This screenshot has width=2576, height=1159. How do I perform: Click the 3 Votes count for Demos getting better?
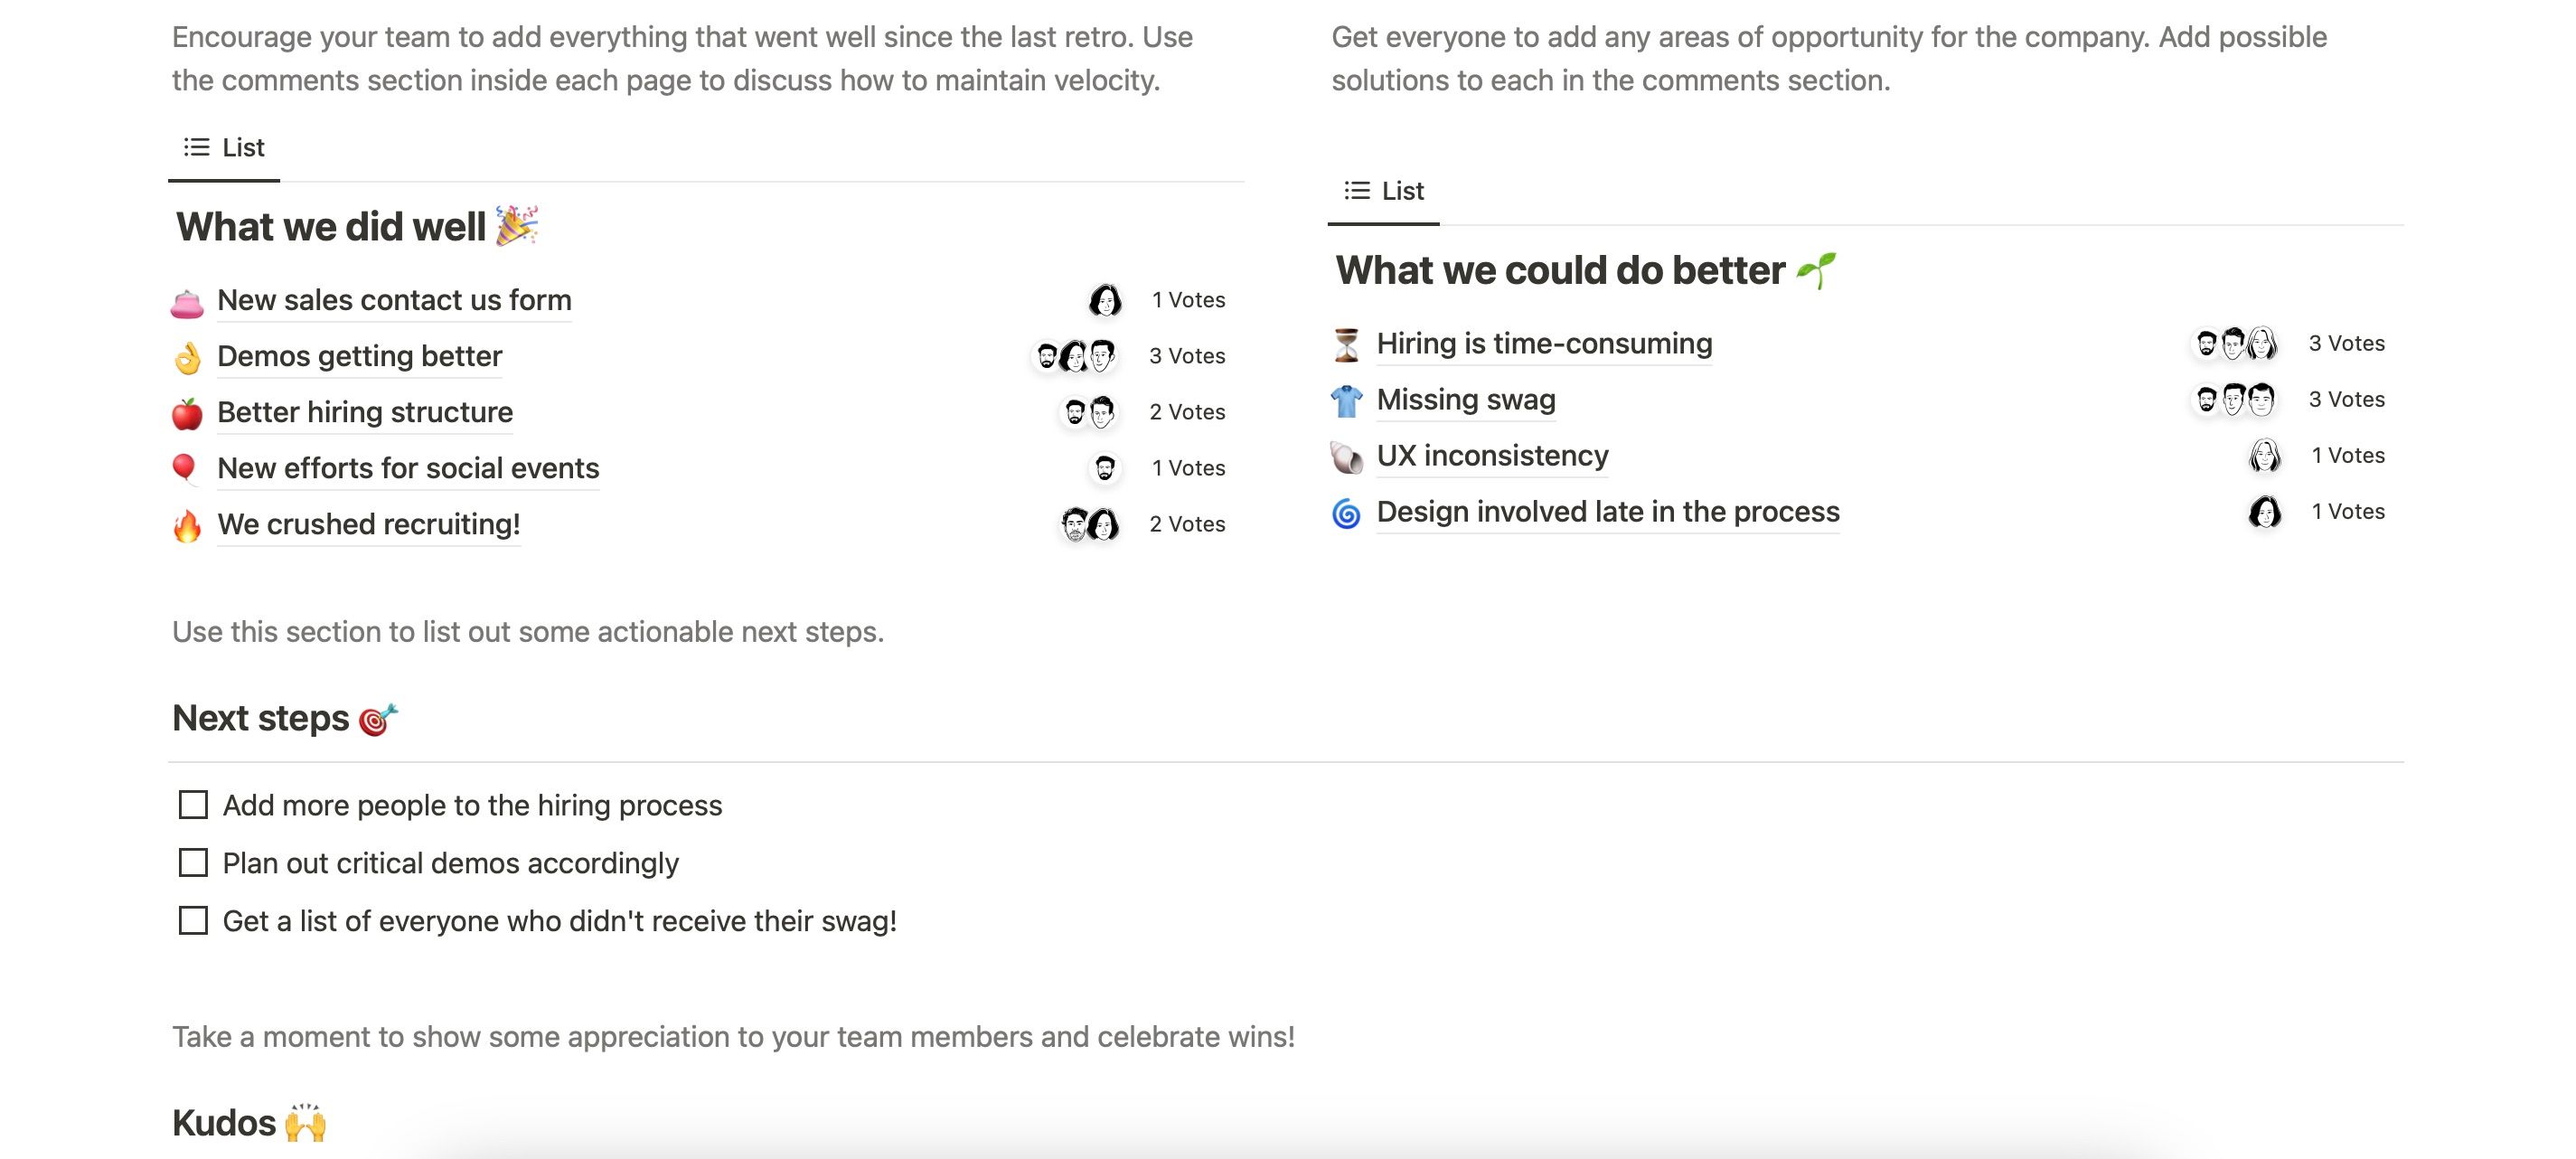click(x=1187, y=356)
